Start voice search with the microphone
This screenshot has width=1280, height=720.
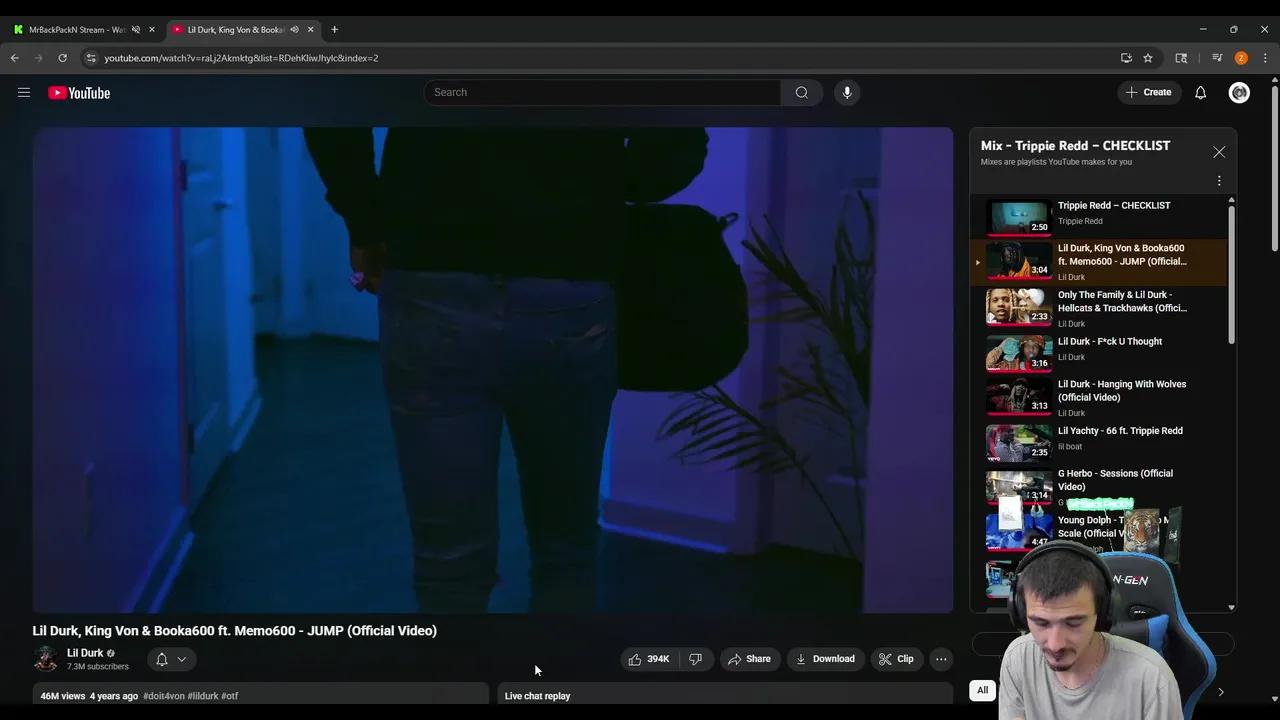(x=847, y=92)
